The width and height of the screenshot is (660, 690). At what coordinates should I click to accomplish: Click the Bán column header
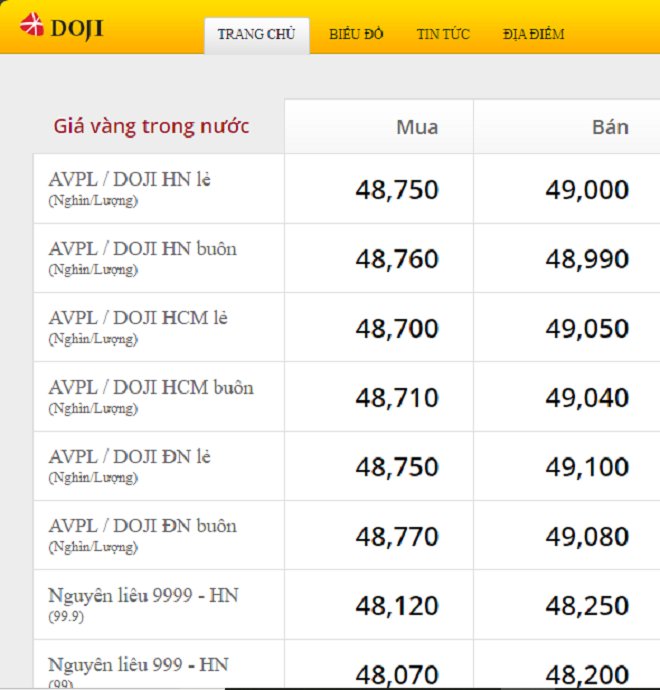point(610,128)
